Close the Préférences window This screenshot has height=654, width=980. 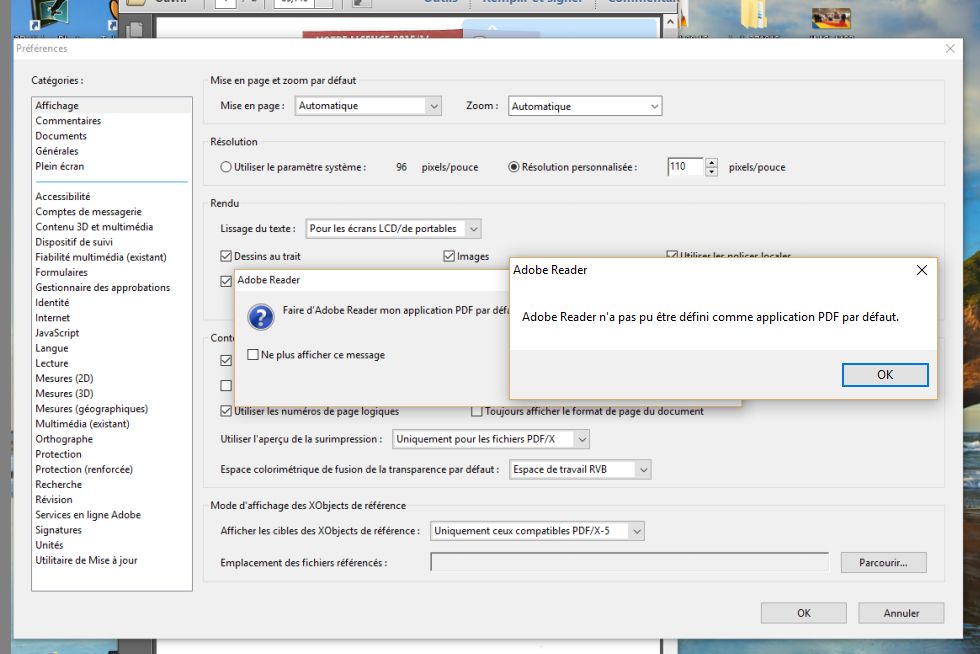coord(950,48)
